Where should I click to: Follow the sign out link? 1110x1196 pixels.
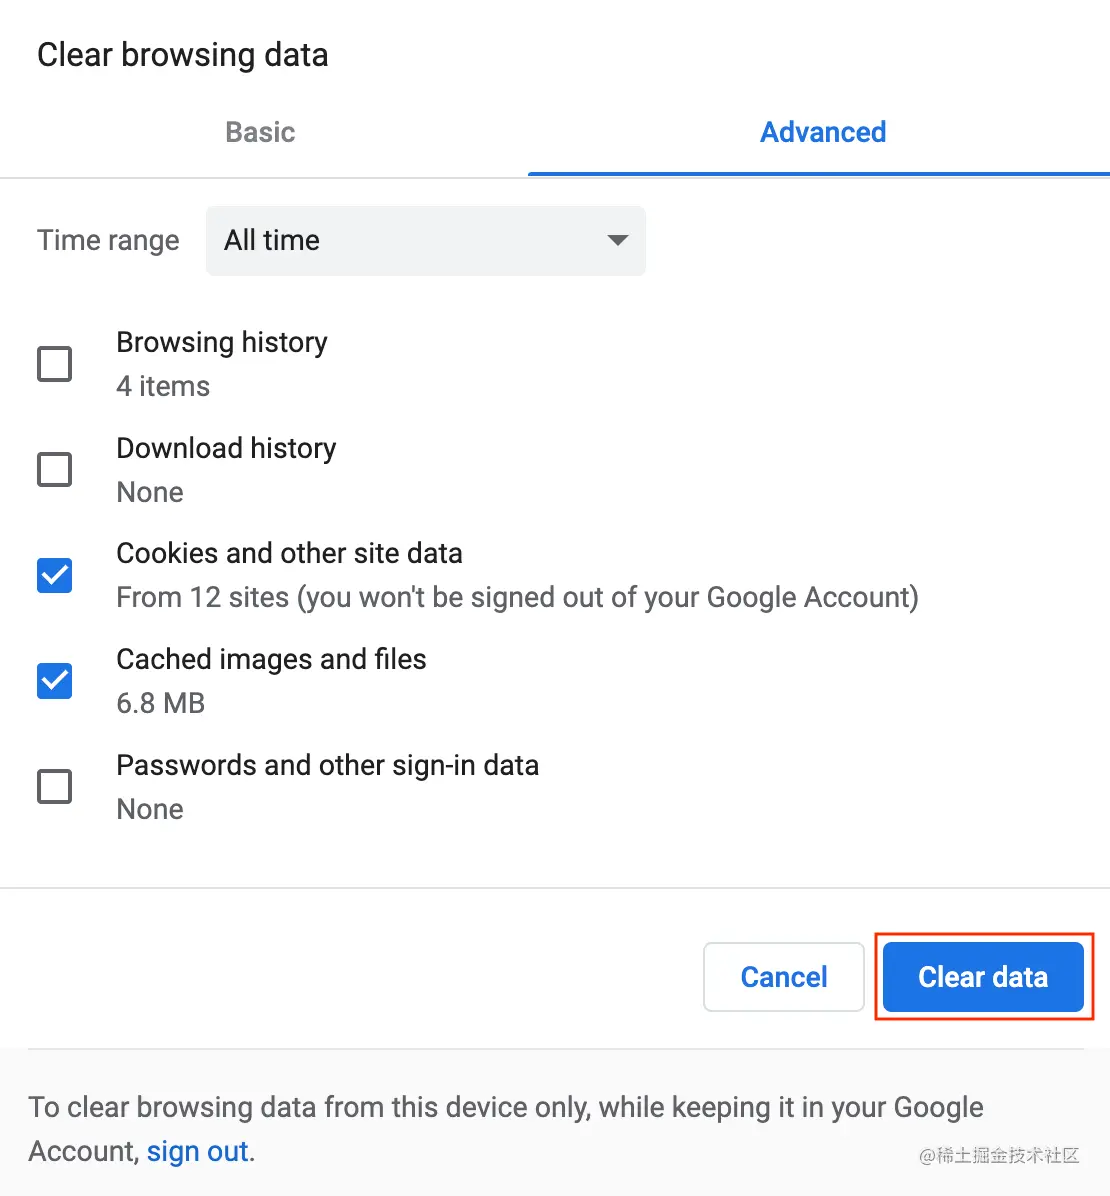click(x=198, y=1151)
